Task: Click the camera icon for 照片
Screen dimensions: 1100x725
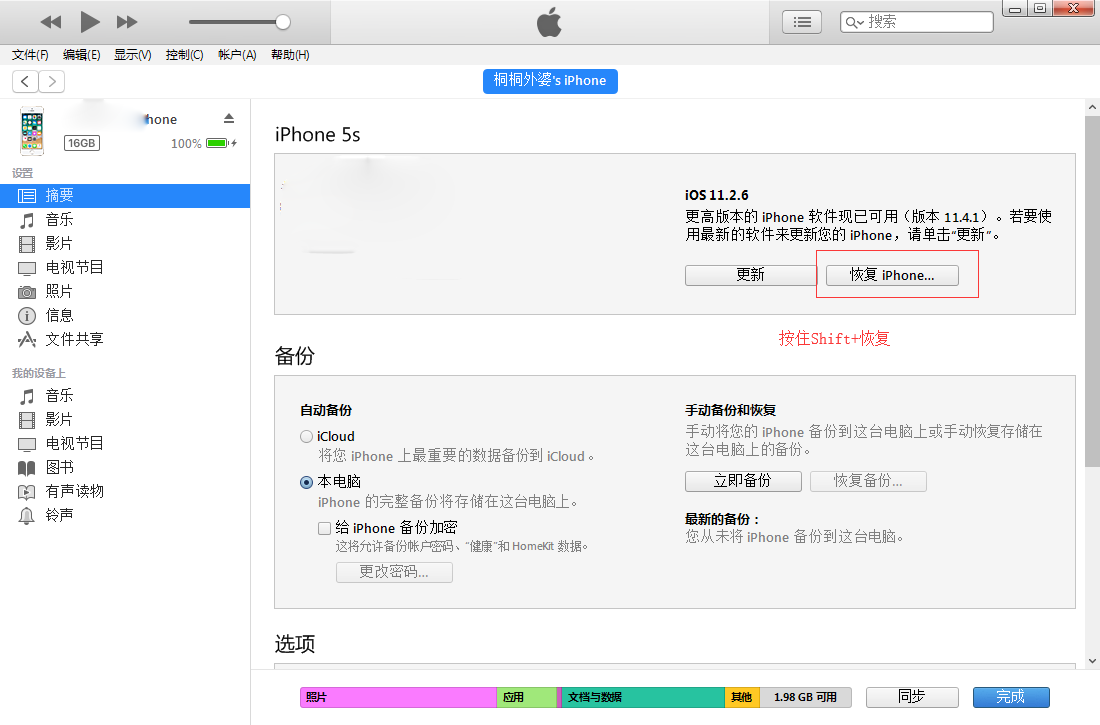Action: click(27, 292)
